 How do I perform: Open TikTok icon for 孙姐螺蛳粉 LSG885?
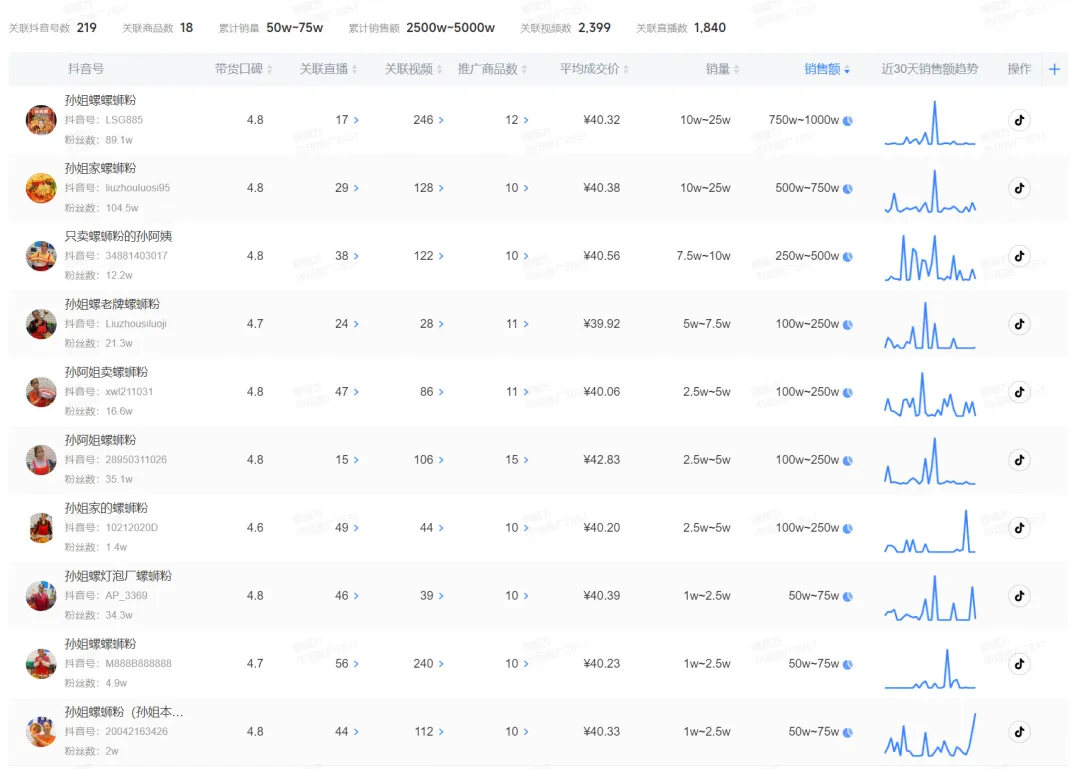[x=1019, y=120]
